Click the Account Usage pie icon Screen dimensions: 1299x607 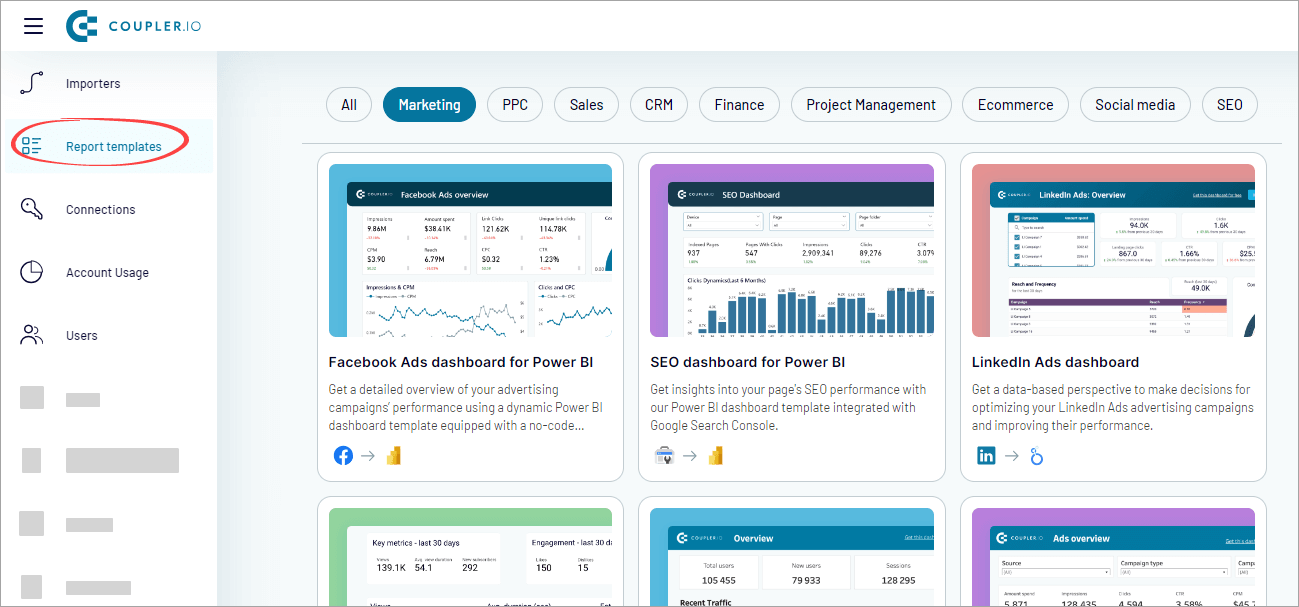tap(32, 272)
